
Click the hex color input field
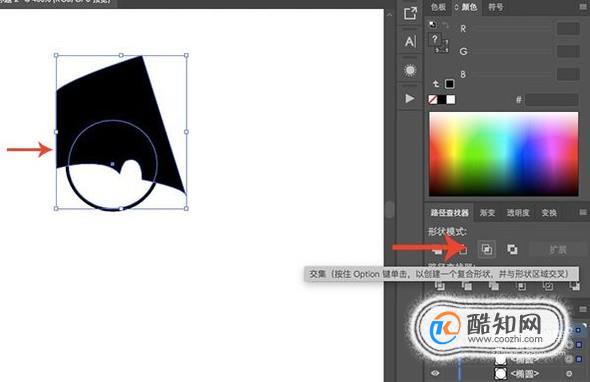(x=552, y=100)
